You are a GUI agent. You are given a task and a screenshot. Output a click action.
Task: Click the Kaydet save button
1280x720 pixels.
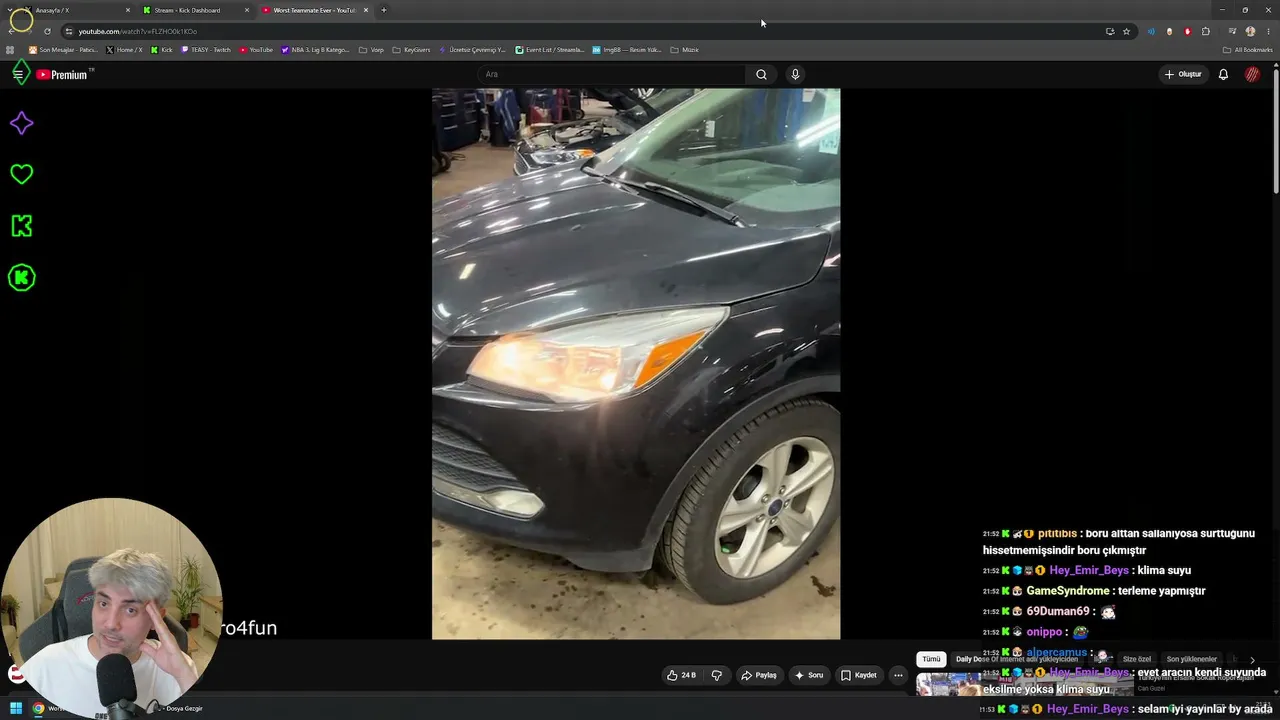tap(858, 675)
